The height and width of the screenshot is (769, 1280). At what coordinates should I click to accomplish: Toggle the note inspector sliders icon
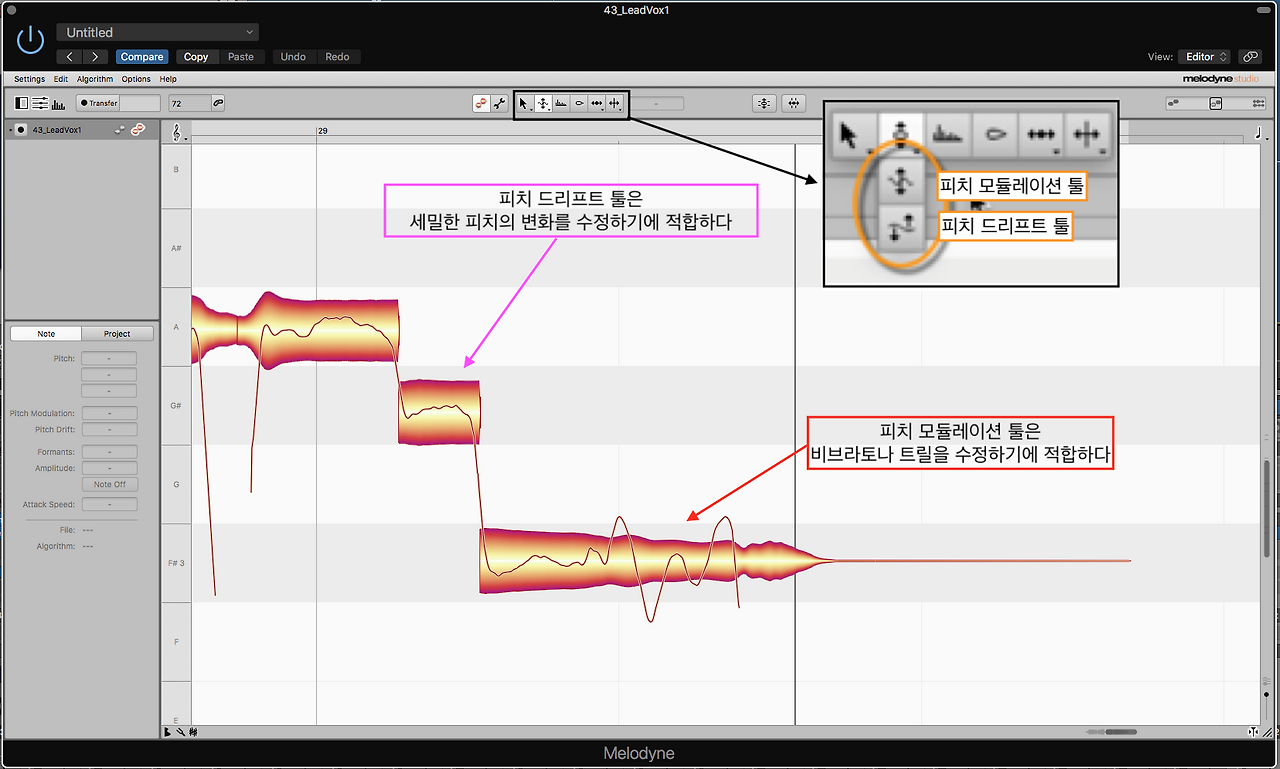point(40,103)
